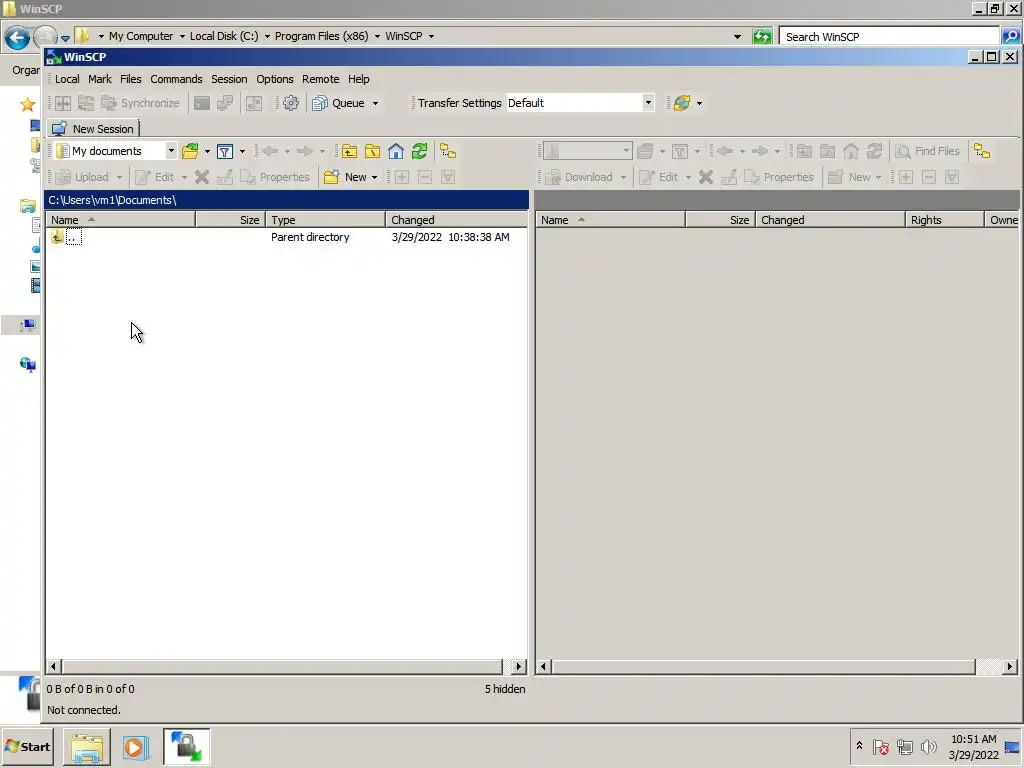Click the taskbar clock showing 10:51 AM
Screen dimensions: 1024x768
coord(973,739)
